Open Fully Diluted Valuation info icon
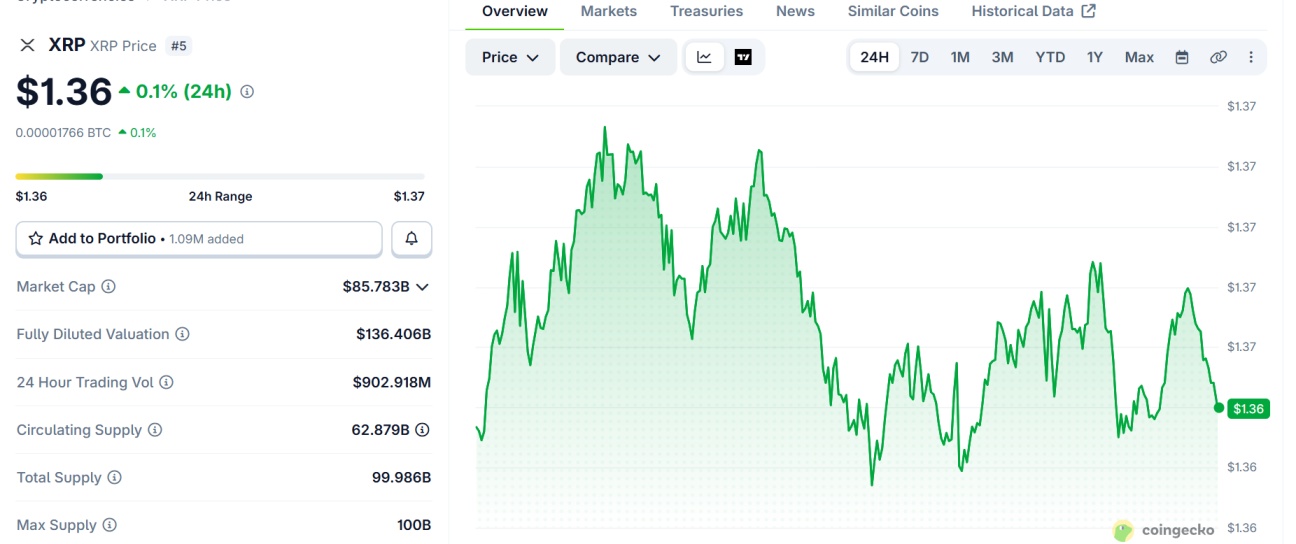 click(x=182, y=334)
